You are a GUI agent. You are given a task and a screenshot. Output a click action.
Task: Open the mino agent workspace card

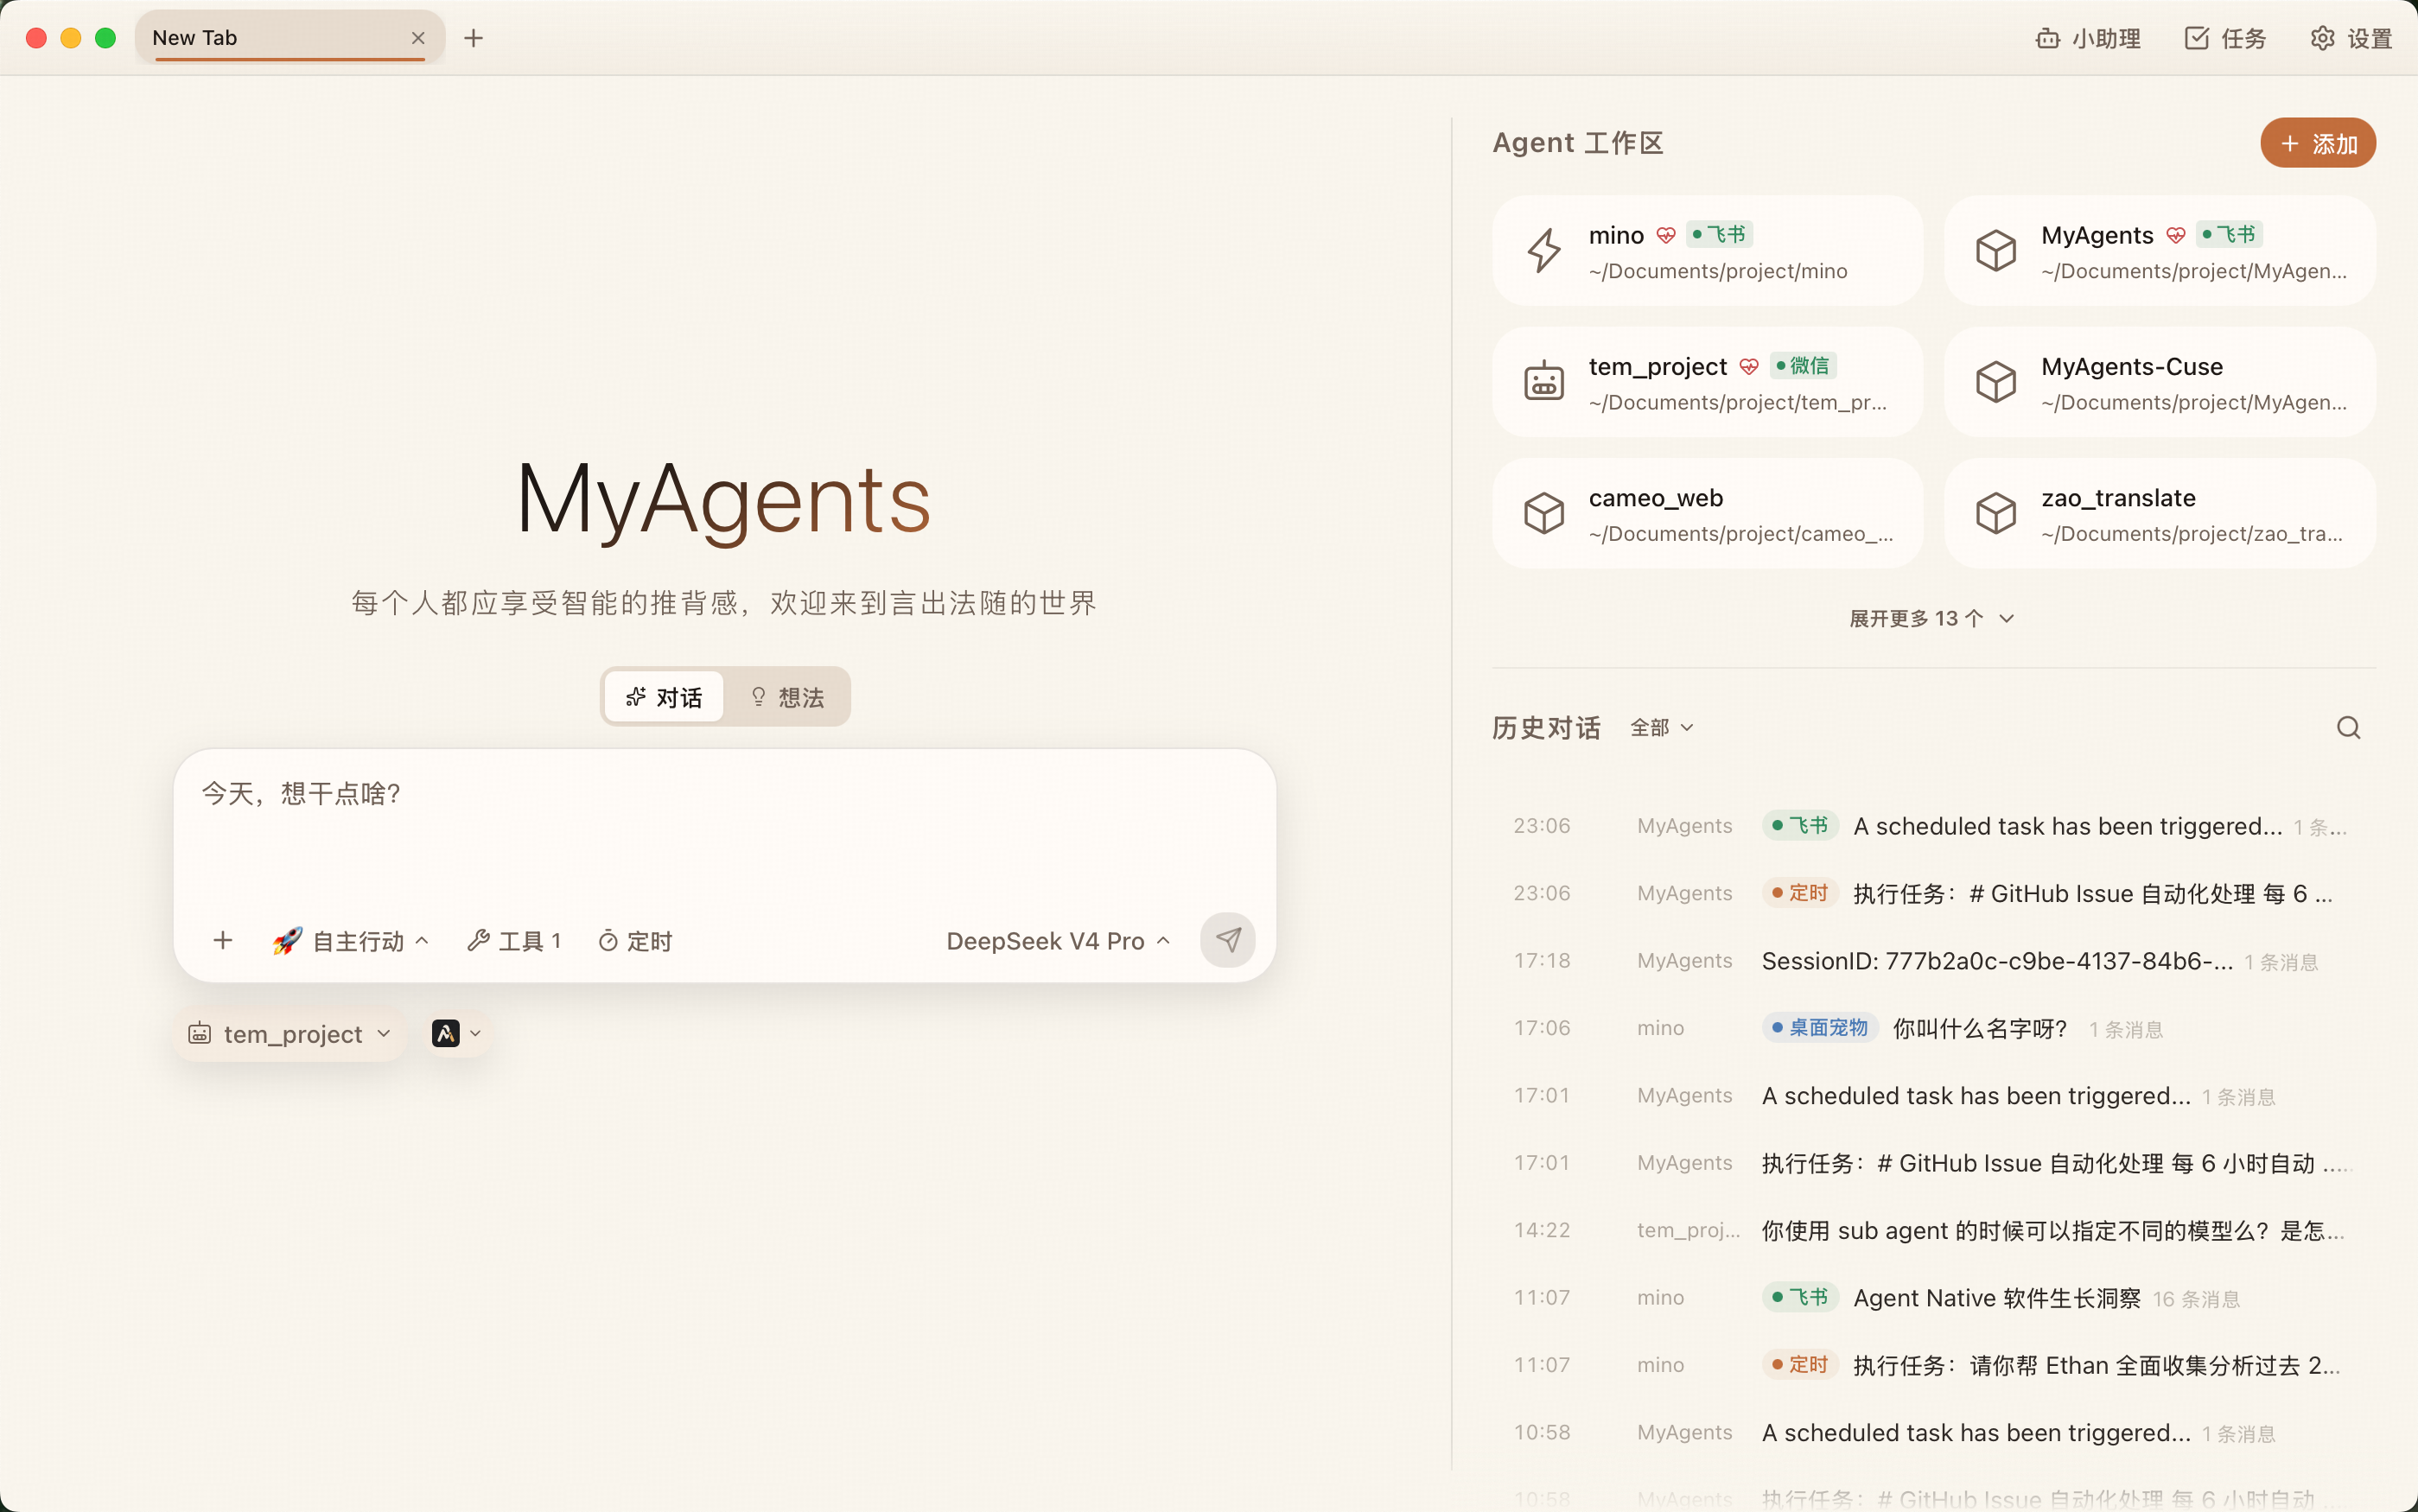(1707, 250)
